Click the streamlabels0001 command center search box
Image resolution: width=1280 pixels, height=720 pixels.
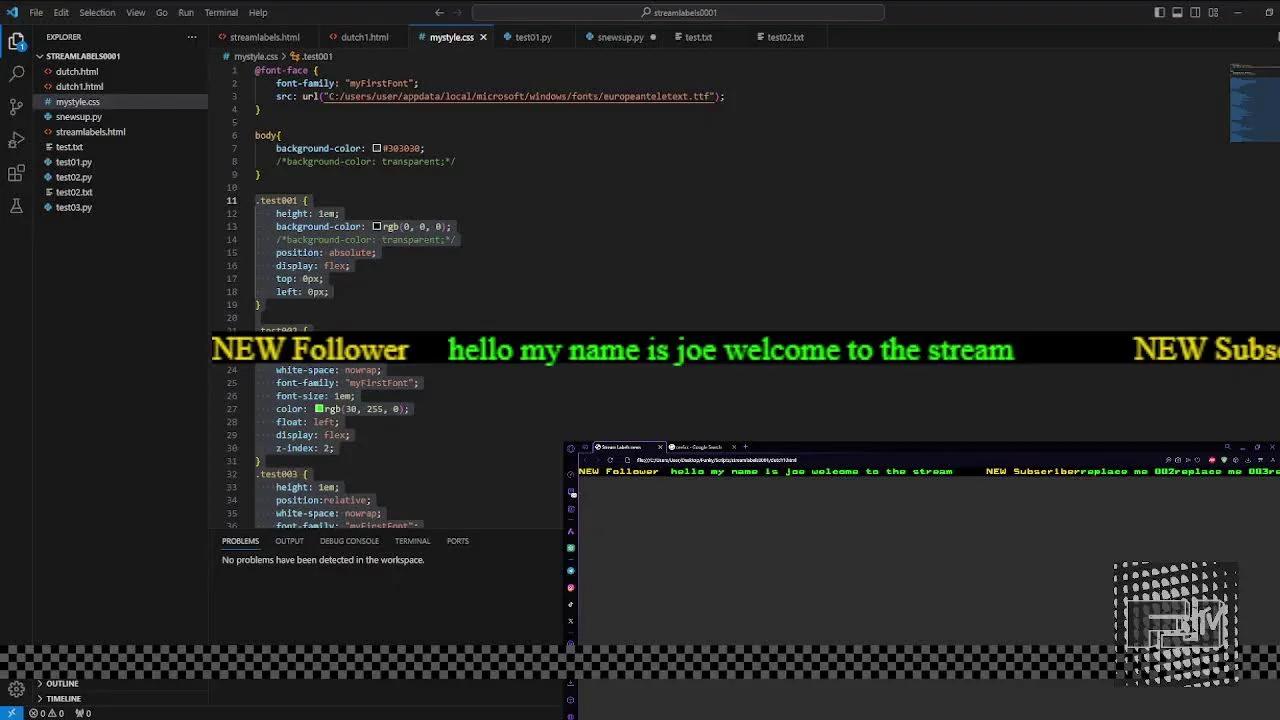(678, 12)
